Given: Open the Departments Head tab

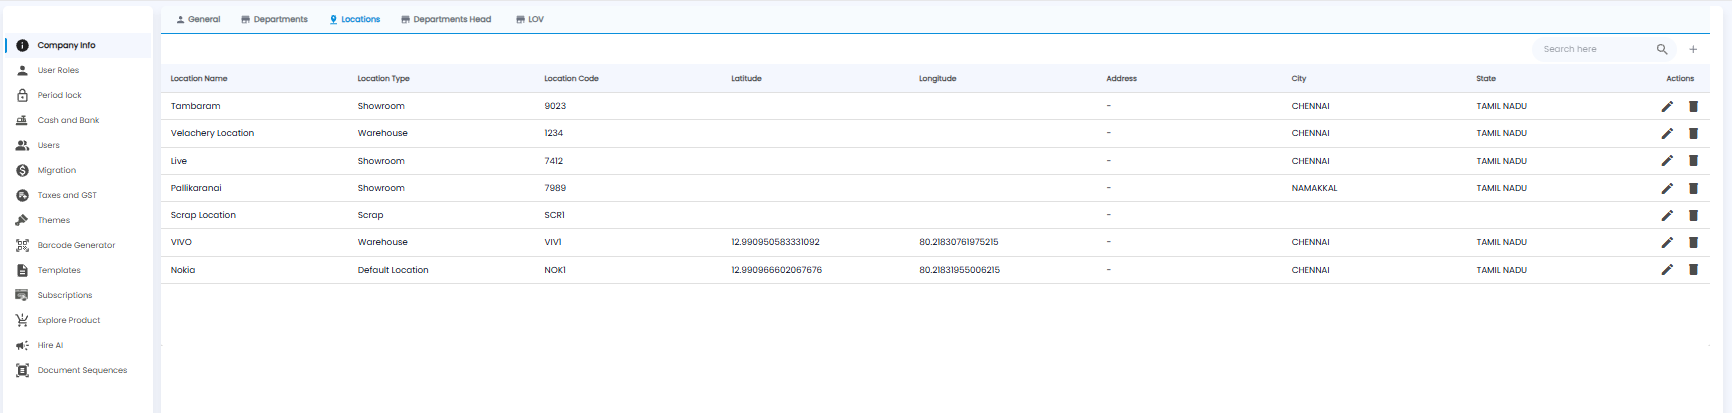Looking at the screenshot, I should point(446,19).
